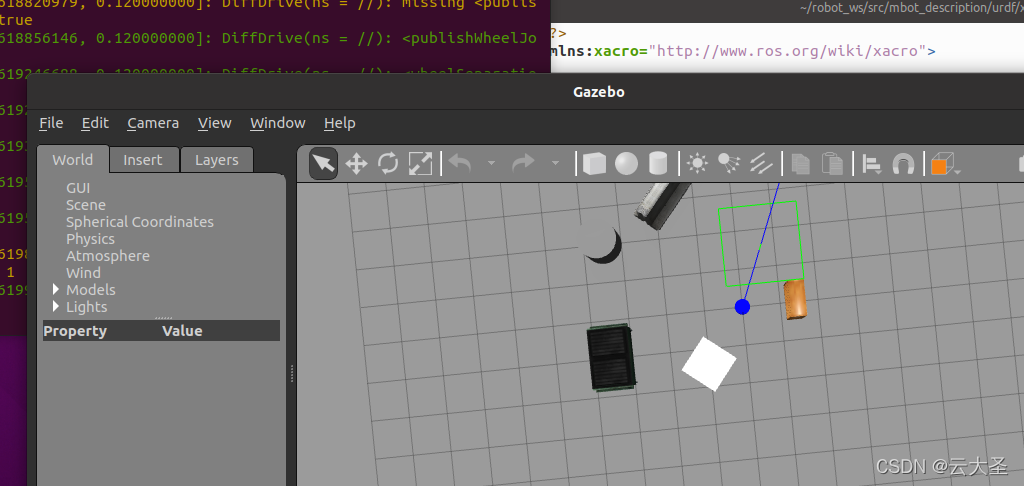The height and width of the screenshot is (486, 1024).
Task: Select the white box model in scene
Action: 709,364
